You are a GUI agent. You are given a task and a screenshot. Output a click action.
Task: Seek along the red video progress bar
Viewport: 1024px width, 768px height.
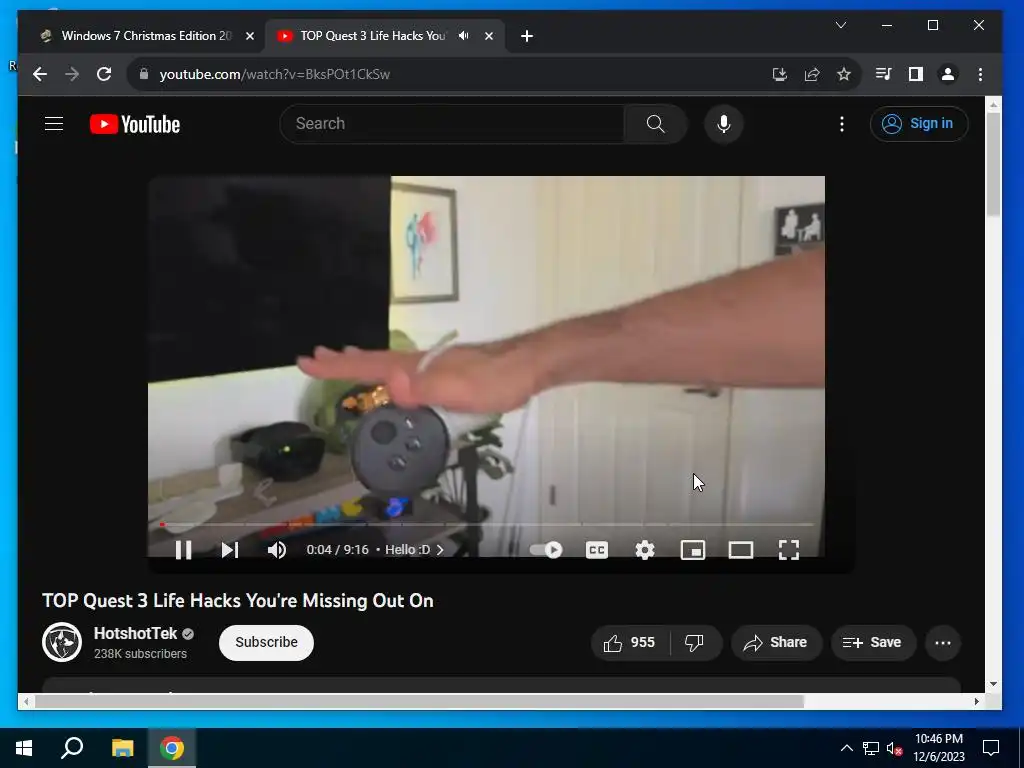click(x=487, y=524)
